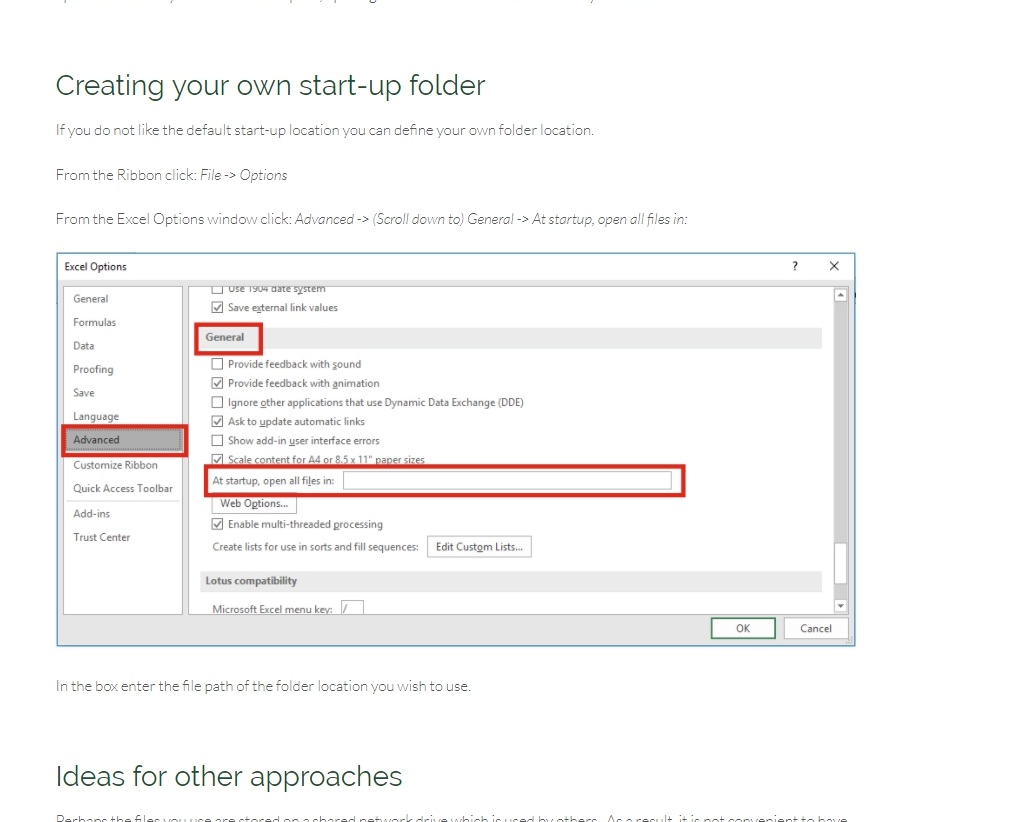Open the Trust Center category
The image size is (1015, 822).
pyautogui.click(x=102, y=537)
